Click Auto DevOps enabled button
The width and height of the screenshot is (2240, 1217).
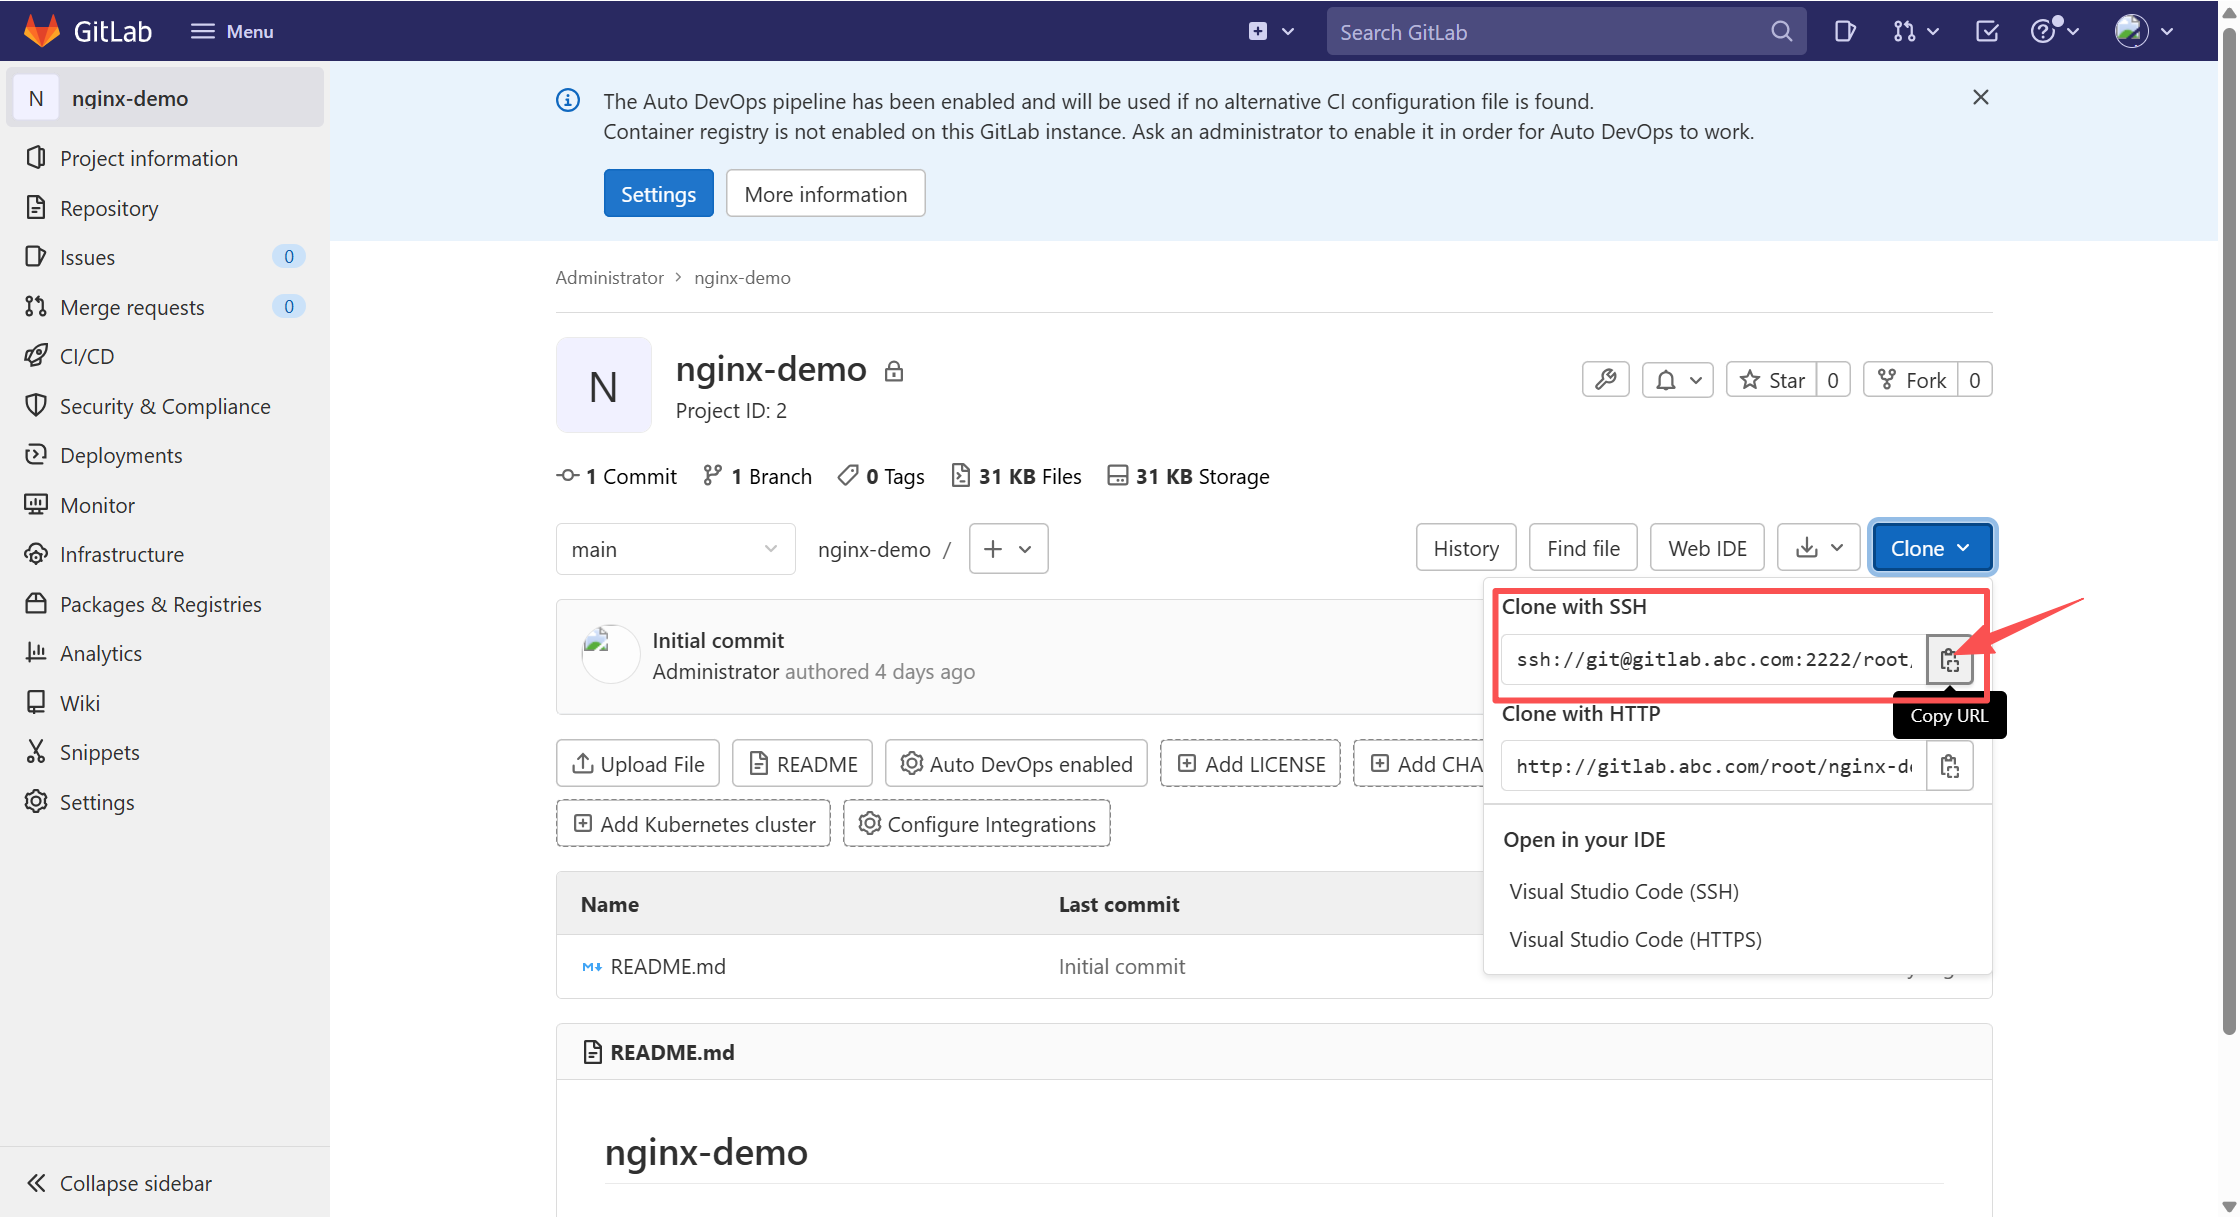click(1016, 764)
